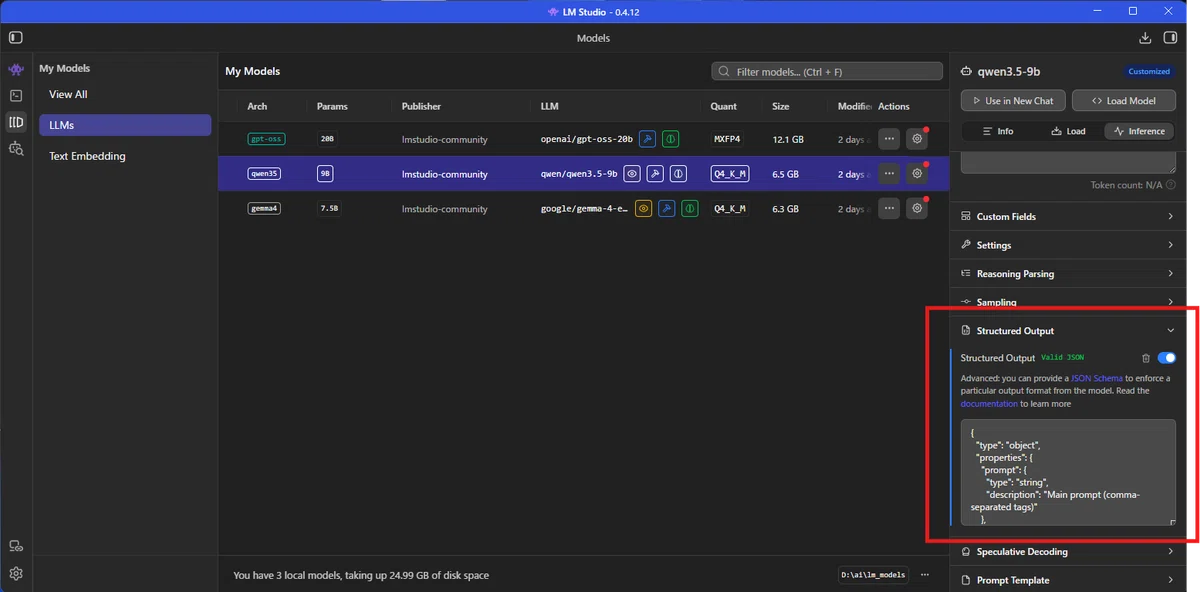Open settings gear for qwen3.5-9b row
The height and width of the screenshot is (592, 1200).
(x=917, y=174)
